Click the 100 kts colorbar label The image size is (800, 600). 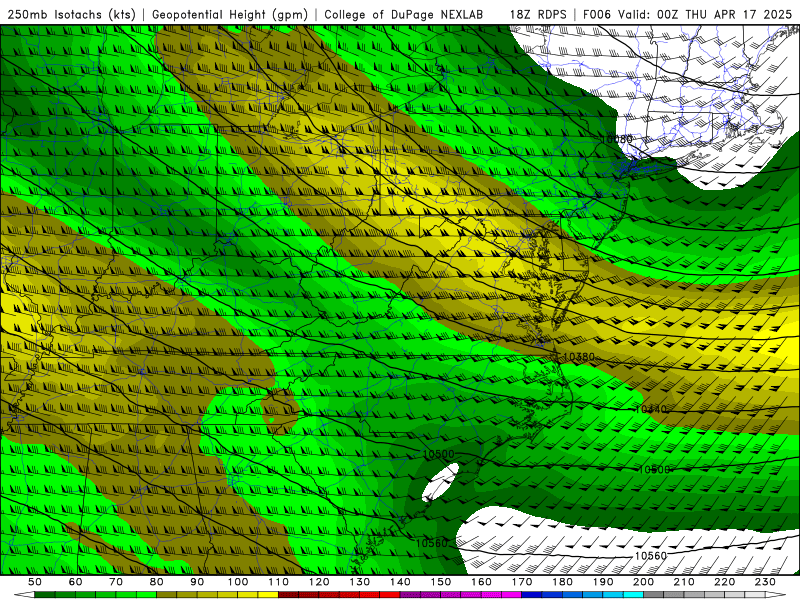click(238, 582)
